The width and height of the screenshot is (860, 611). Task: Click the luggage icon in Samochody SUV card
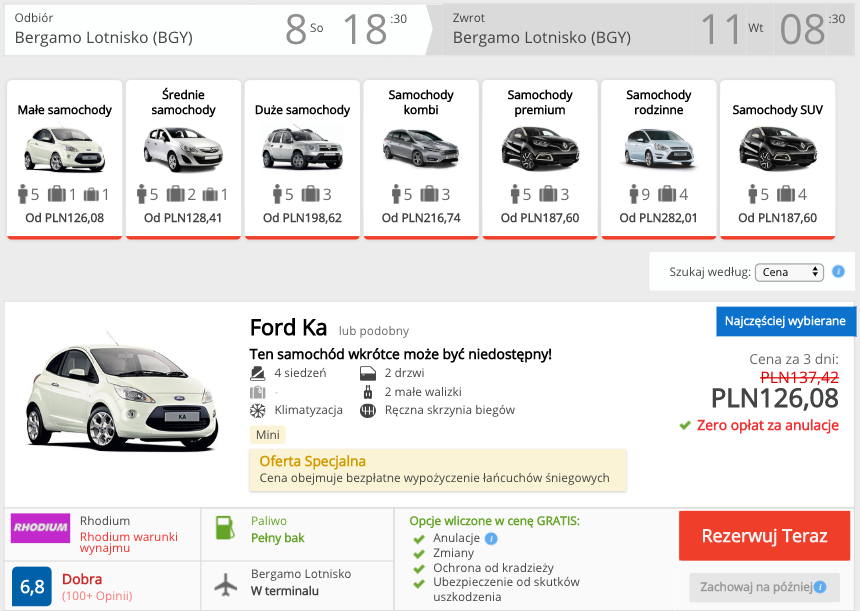tap(785, 194)
